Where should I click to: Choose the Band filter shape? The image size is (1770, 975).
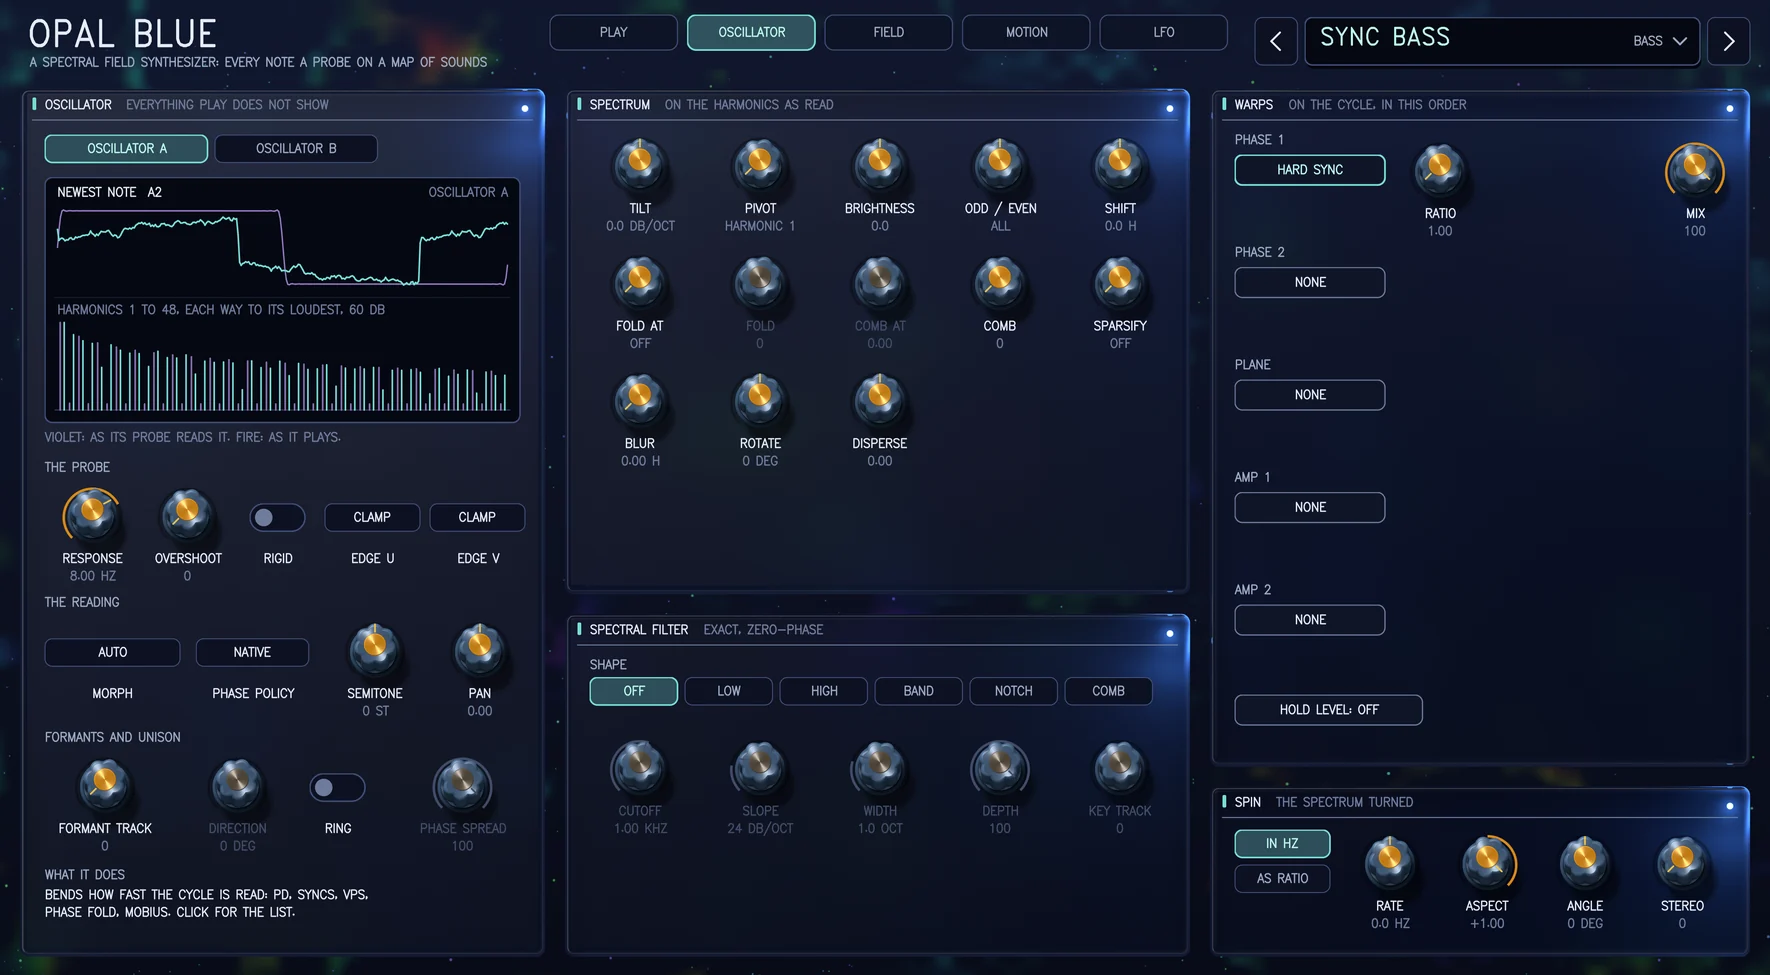pyautogui.click(x=918, y=691)
